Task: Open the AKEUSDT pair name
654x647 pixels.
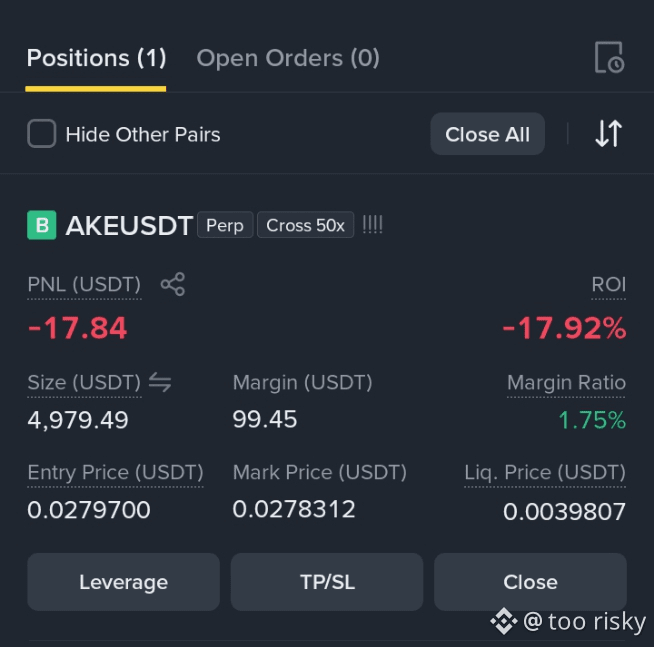Action: pyautogui.click(x=129, y=226)
